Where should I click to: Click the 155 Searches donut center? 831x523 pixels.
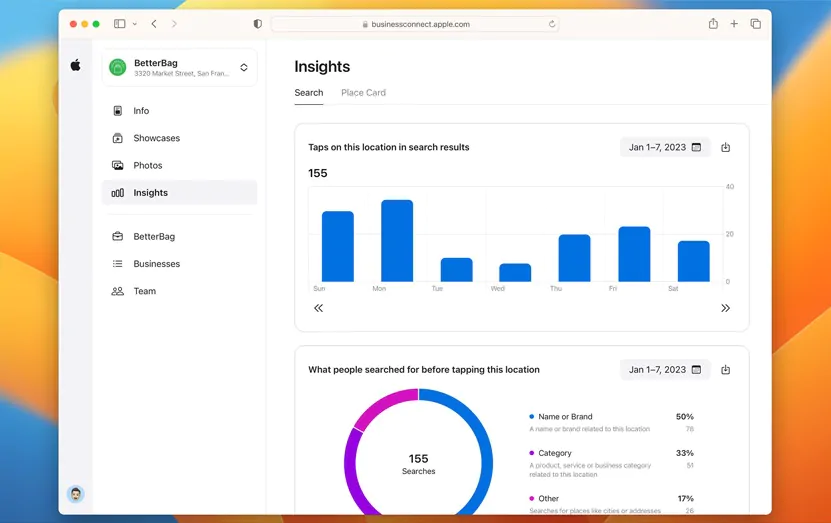(x=418, y=464)
